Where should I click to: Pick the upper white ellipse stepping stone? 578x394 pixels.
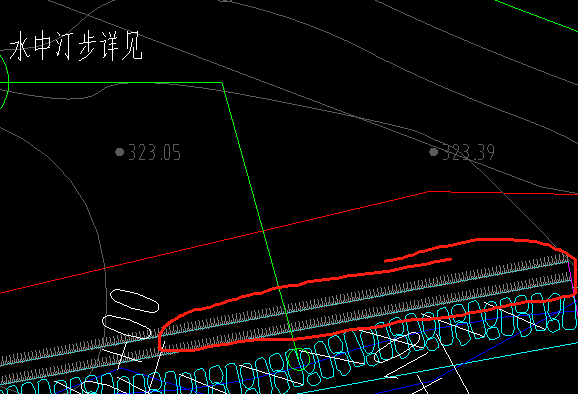(x=135, y=301)
